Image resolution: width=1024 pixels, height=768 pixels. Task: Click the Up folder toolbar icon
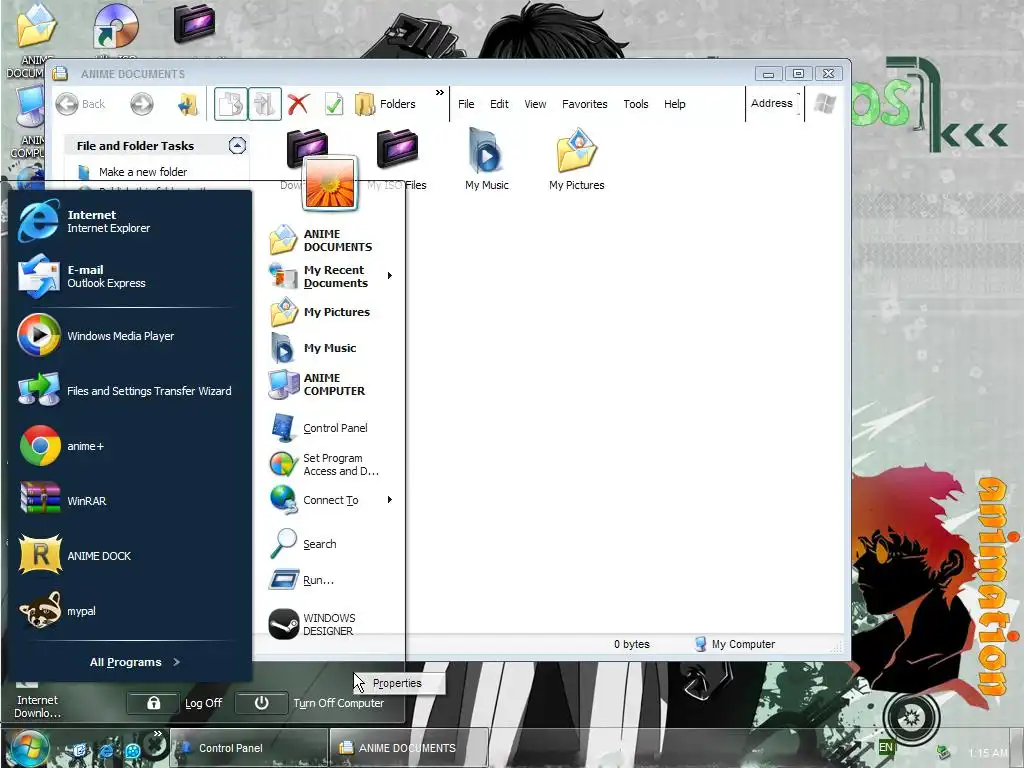point(187,104)
